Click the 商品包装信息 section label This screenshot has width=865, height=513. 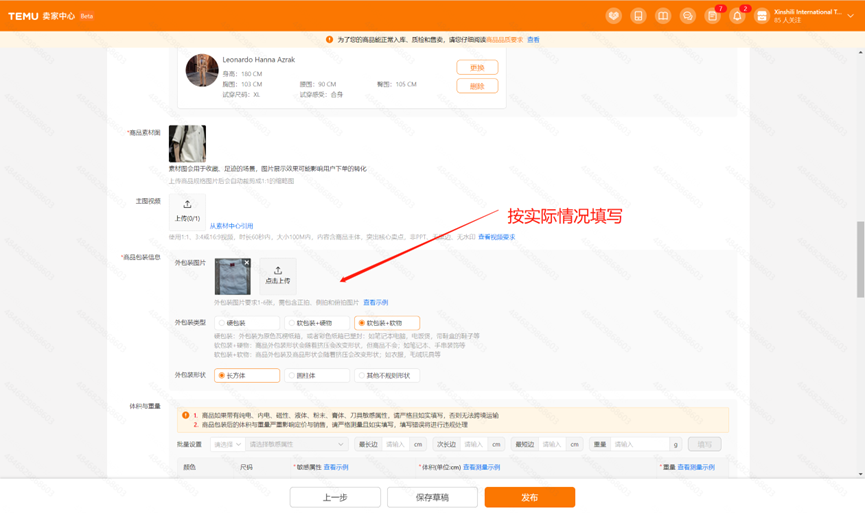[x=141, y=257]
